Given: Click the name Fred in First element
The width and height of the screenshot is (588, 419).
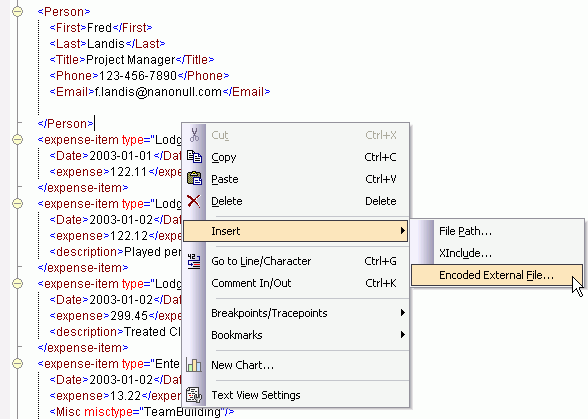Looking at the screenshot, I should [99, 28].
